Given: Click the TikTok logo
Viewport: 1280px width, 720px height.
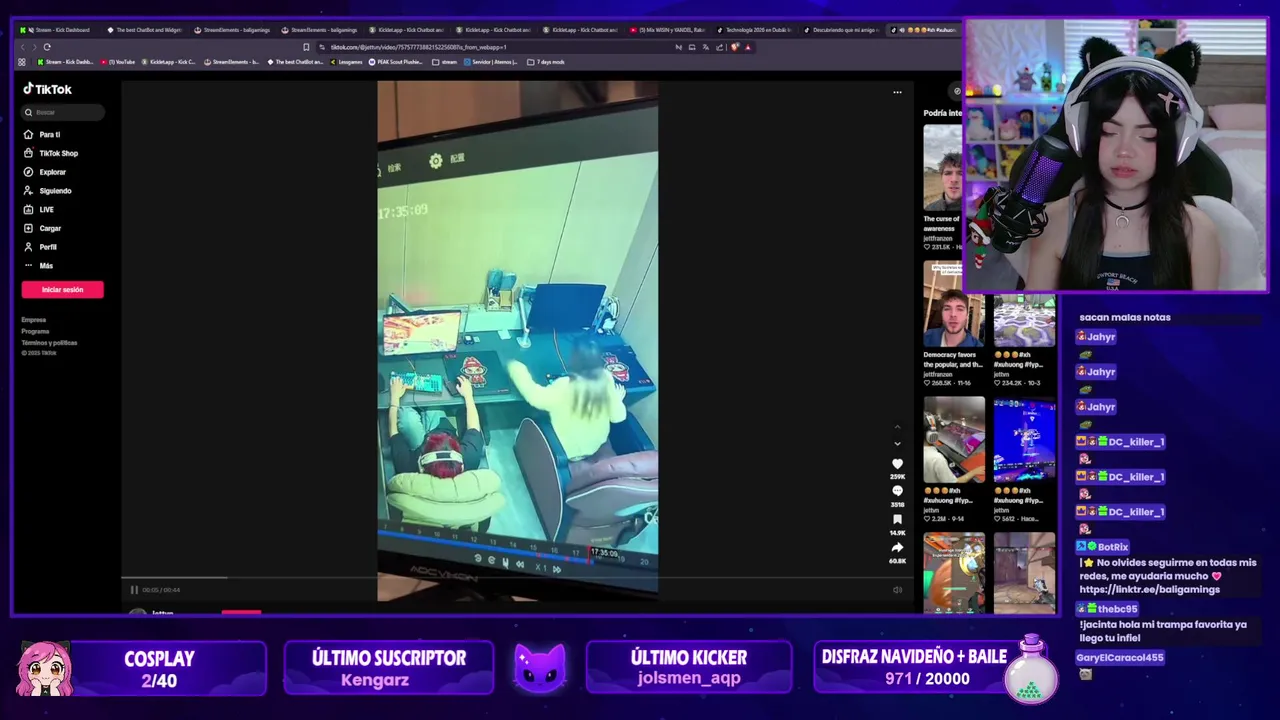Looking at the screenshot, I should coord(47,89).
